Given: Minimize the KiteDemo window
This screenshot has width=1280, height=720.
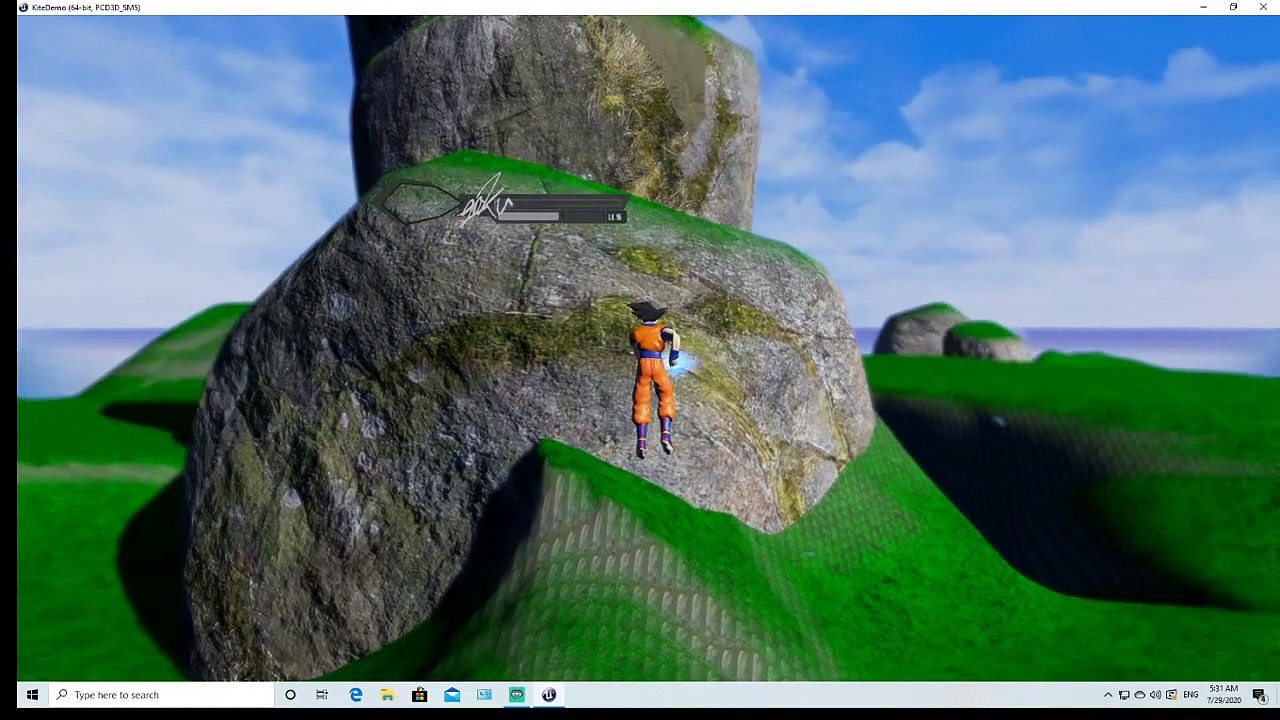Looking at the screenshot, I should click(1203, 7).
